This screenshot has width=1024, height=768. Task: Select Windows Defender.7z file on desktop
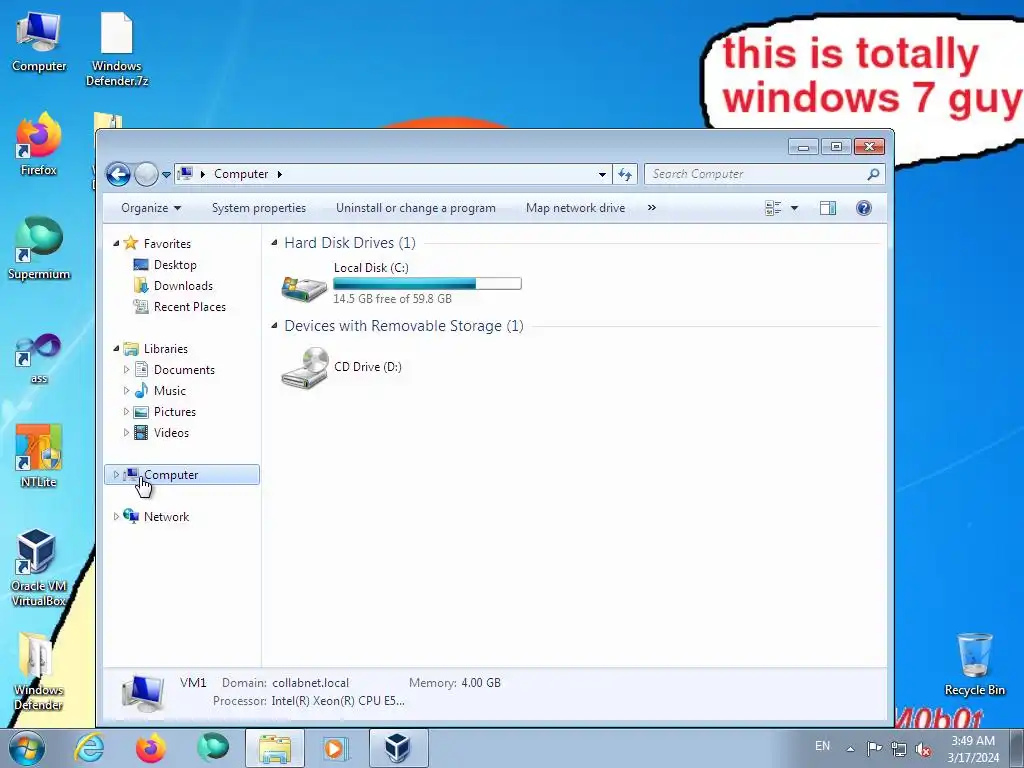(117, 49)
